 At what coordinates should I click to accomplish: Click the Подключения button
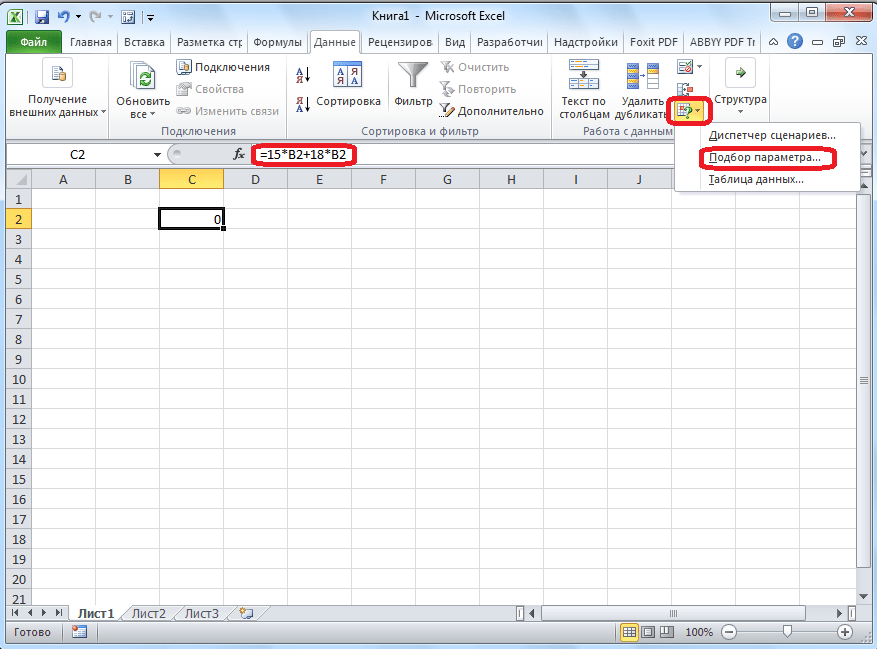tap(223, 67)
